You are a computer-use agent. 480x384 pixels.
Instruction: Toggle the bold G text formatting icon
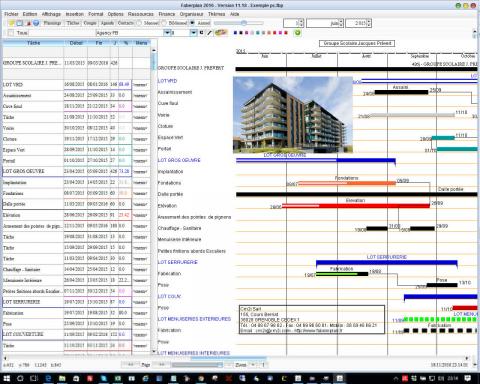(201, 33)
